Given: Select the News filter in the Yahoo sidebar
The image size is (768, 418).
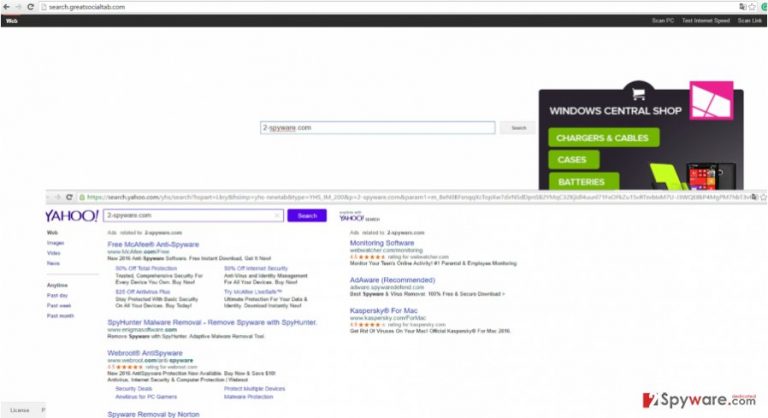Looking at the screenshot, I should [53, 264].
